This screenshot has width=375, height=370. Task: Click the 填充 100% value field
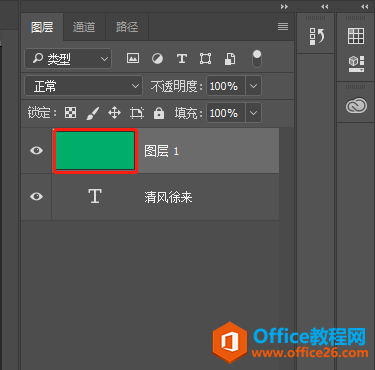226,113
